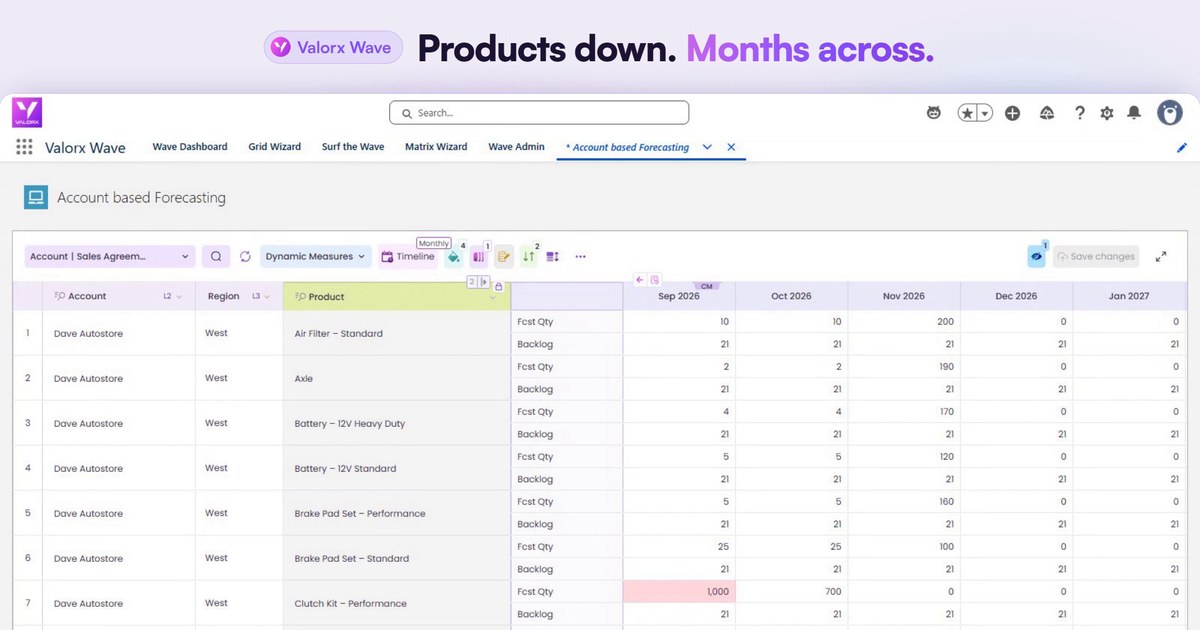The width and height of the screenshot is (1200, 630).
Task: Click the Save changes button
Action: click(1094, 257)
